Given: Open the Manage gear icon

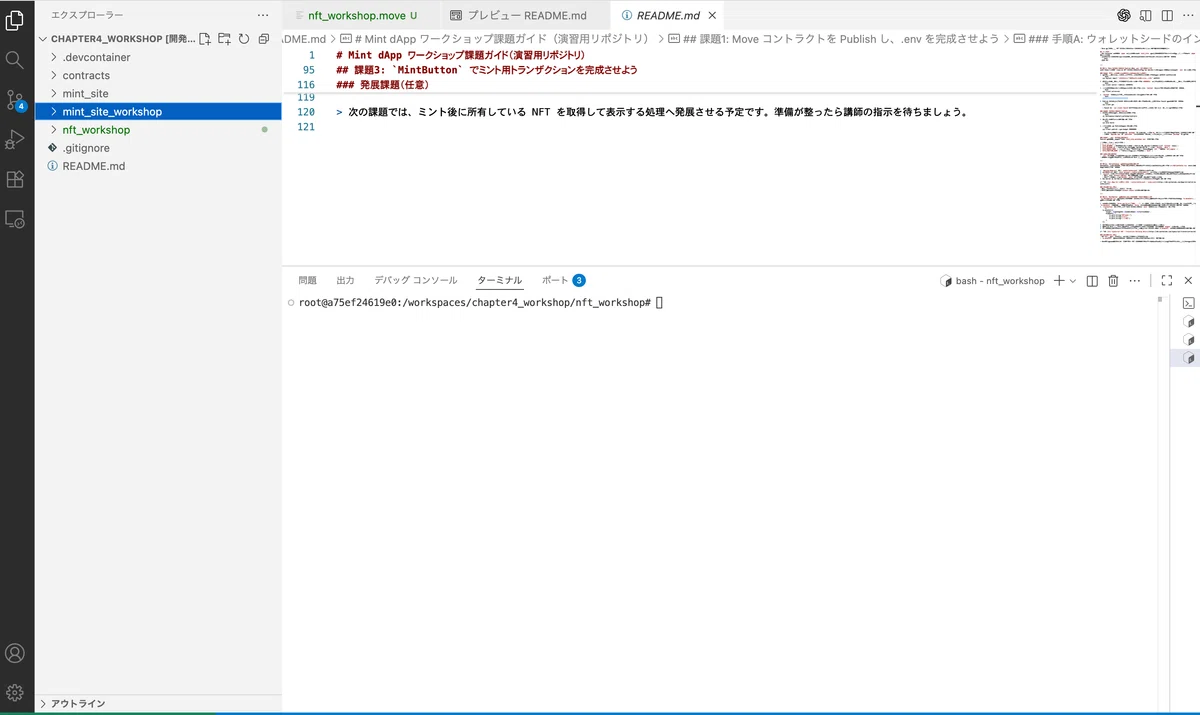Looking at the screenshot, I should 15,692.
